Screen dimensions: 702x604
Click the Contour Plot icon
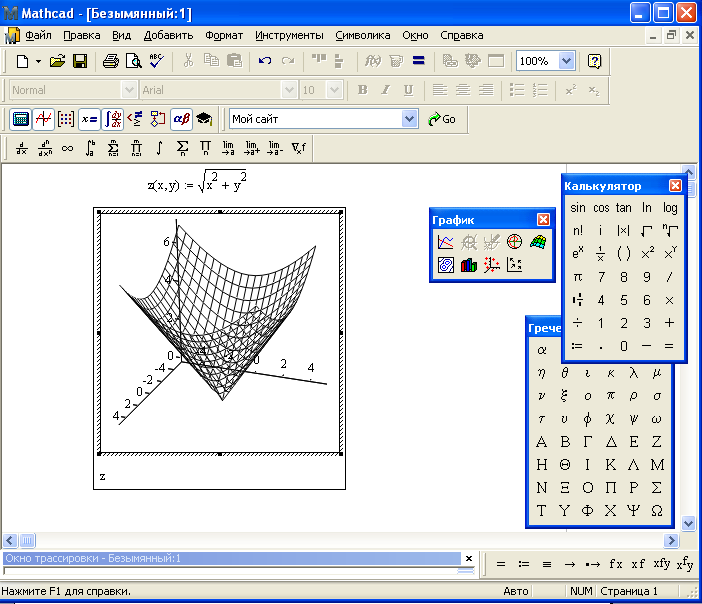[446, 265]
